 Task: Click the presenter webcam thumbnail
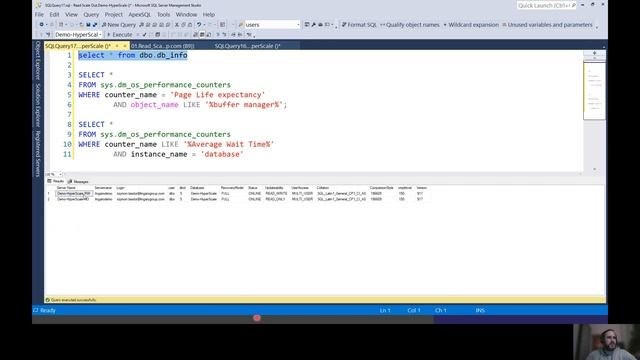click(x=607, y=342)
